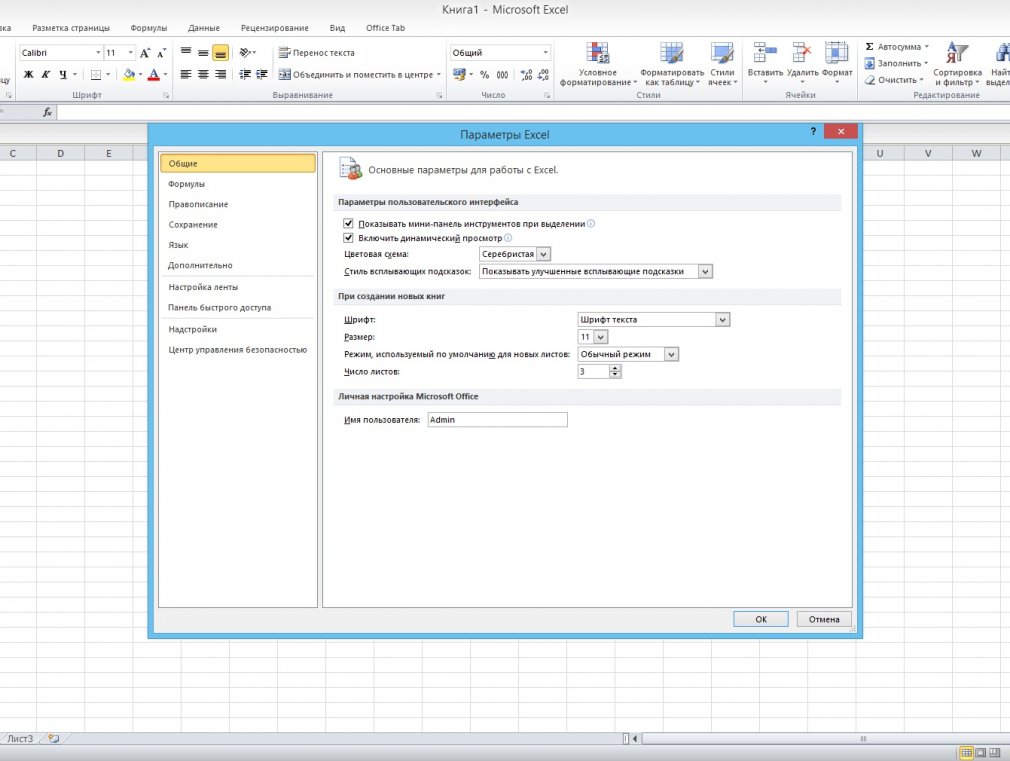This screenshot has height=761, width=1010.
Task: Select Формулы category in options list
Action: tap(238, 184)
